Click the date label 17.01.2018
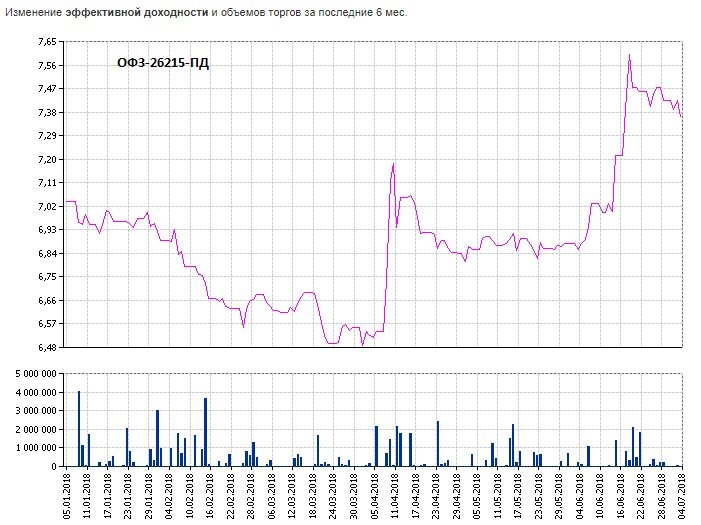This screenshot has height=525, width=701. pyautogui.click(x=107, y=497)
